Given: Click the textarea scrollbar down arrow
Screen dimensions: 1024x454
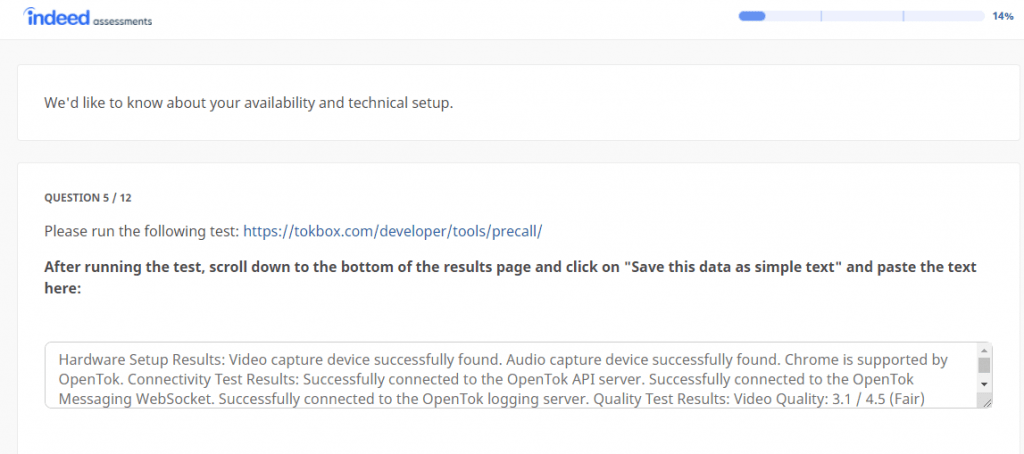Looking at the screenshot, I should click(984, 384).
